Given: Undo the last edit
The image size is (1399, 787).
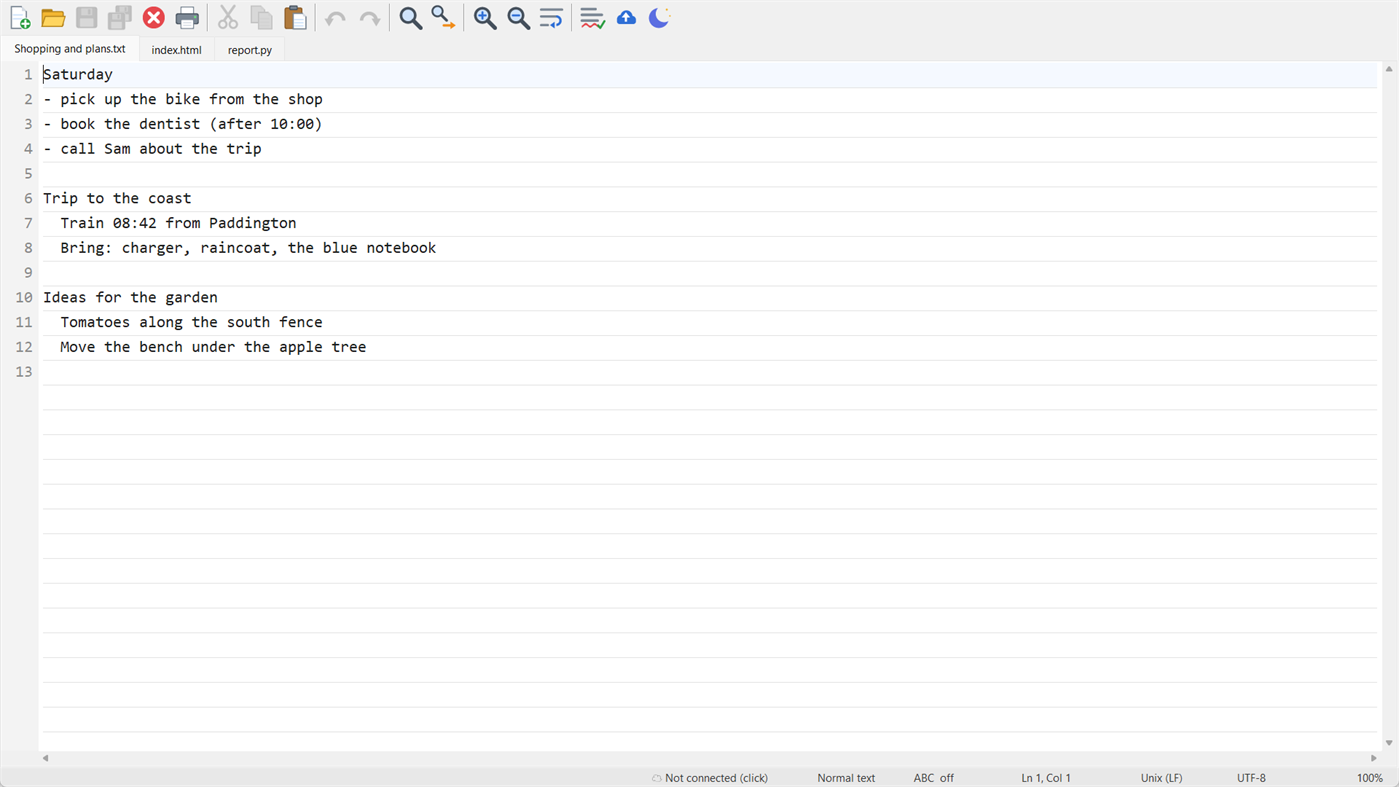Looking at the screenshot, I should coord(336,18).
